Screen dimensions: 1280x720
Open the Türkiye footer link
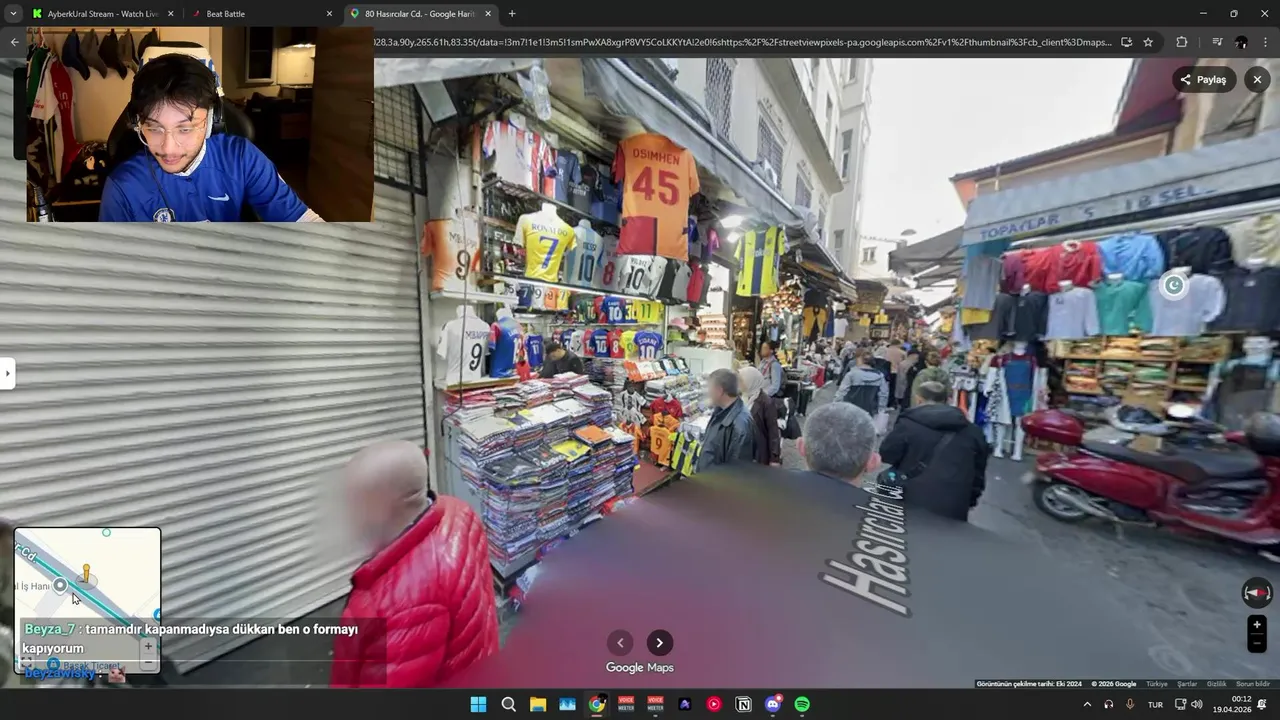(1157, 684)
